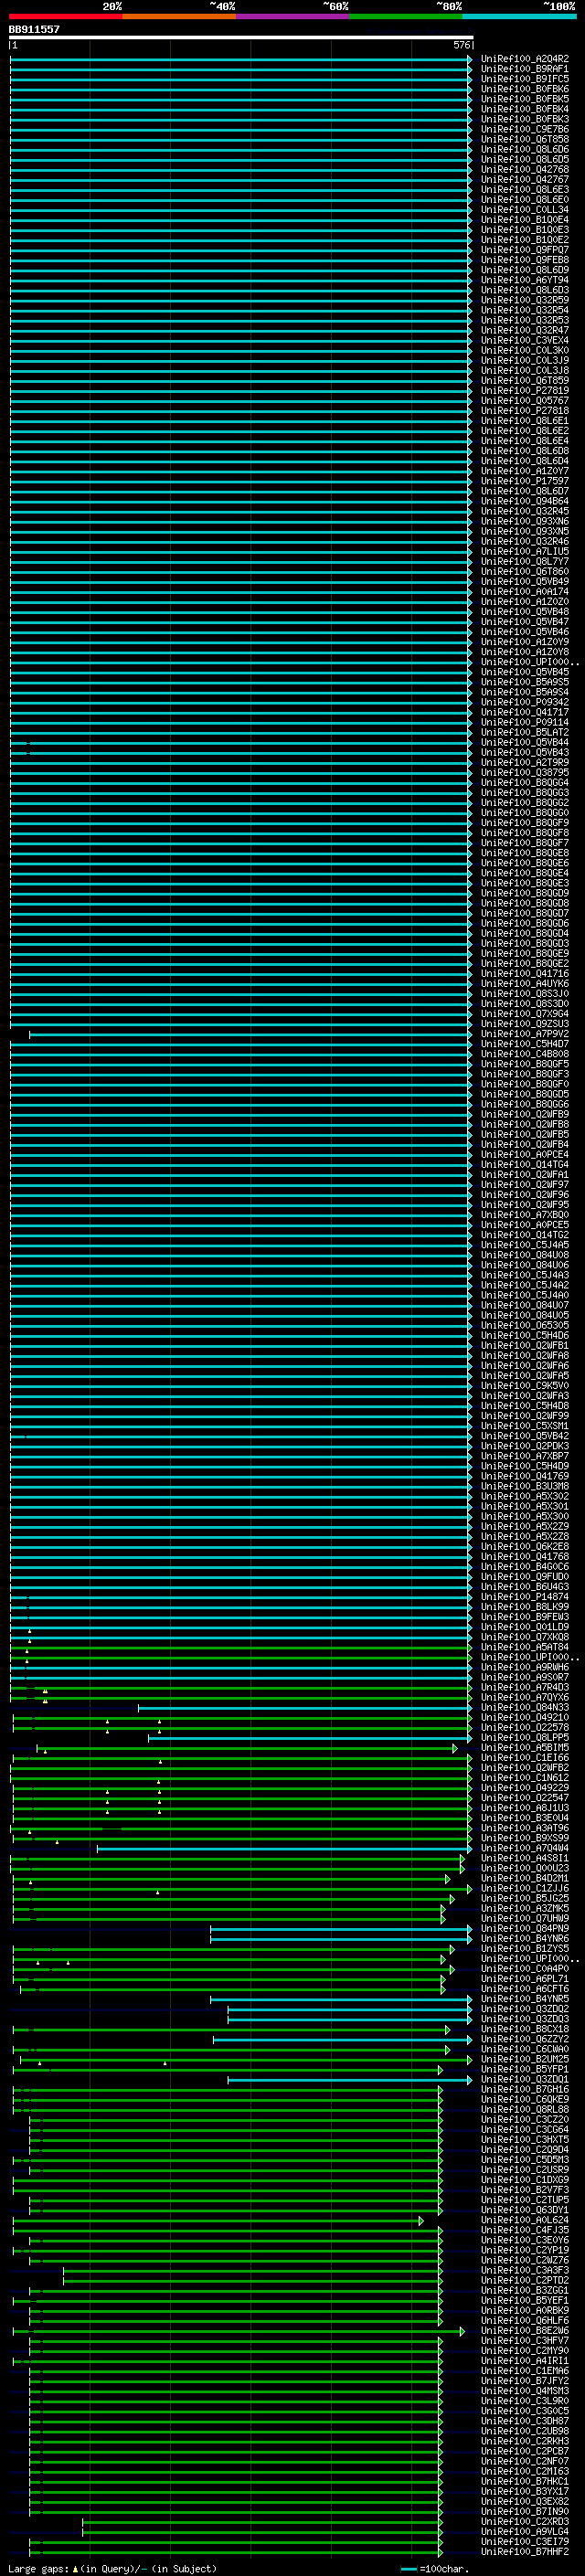This screenshot has height=2576, width=585.
Task: Select hit UniRef100_P09114
Action: pyautogui.click(x=525, y=723)
